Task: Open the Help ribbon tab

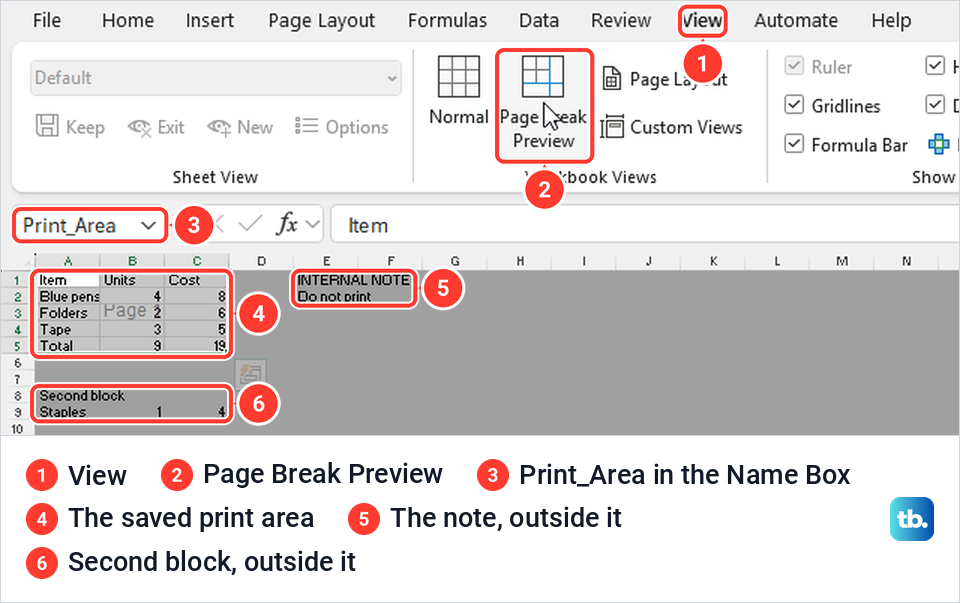Action: tap(891, 20)
